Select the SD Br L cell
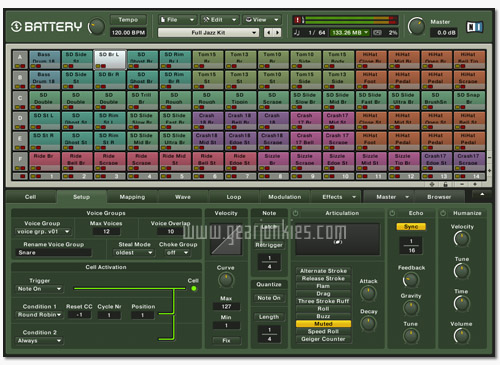500x365 pixels. (x=109, y=60)
